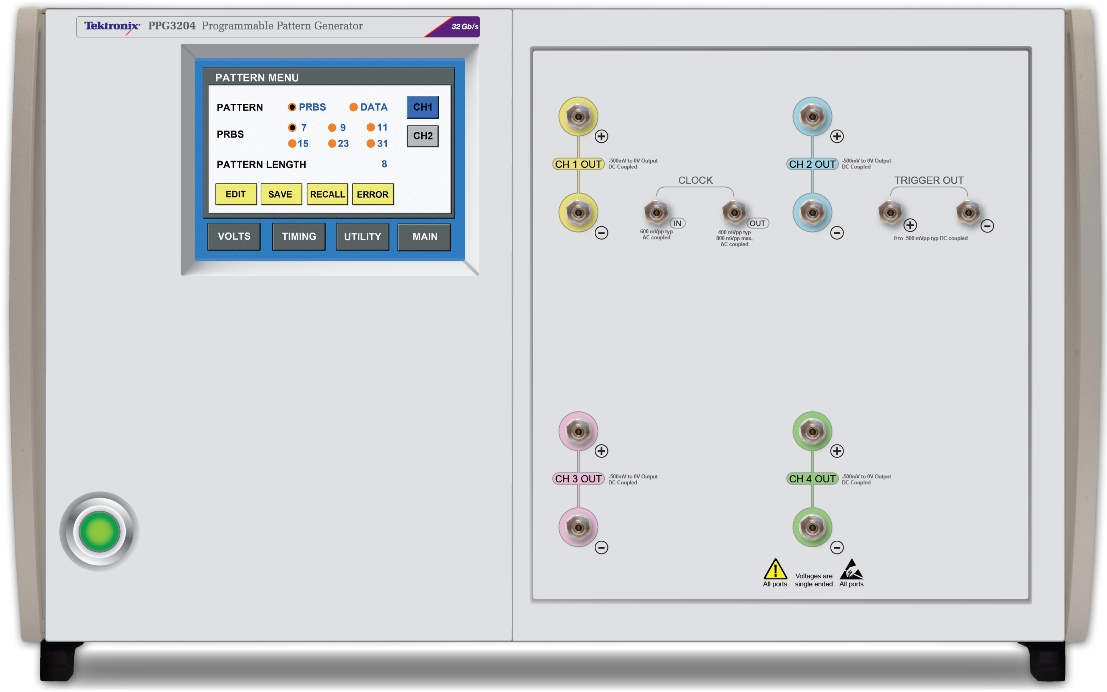Screen dimensions: 1107x692
Task: Click the CH 4 OUT negative connector
Action: tap(811, 526)
